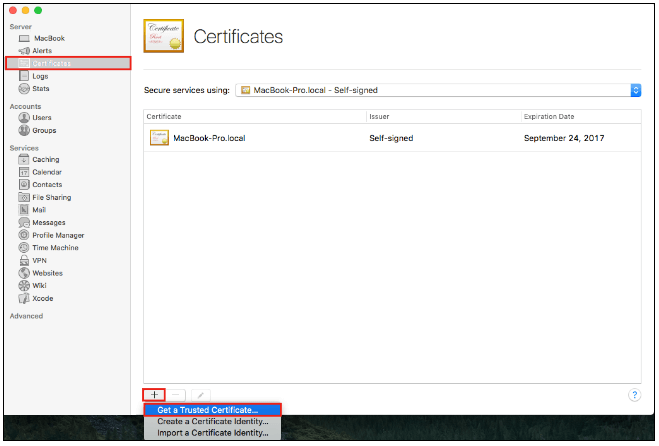Click the help question mark button

pyautogui.click(x=634, y=395)
